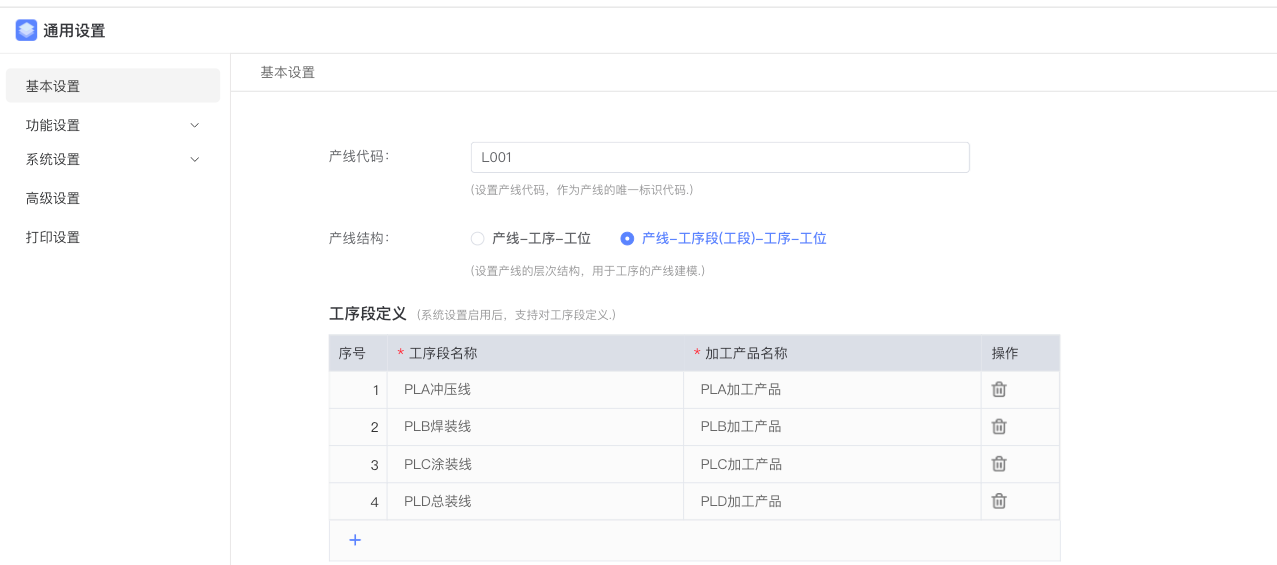This screenshot has height=565, width=1277.
Task: Click the 产线代码 input field containing L001
Action: pyautogui.click(x=719, y=157)
